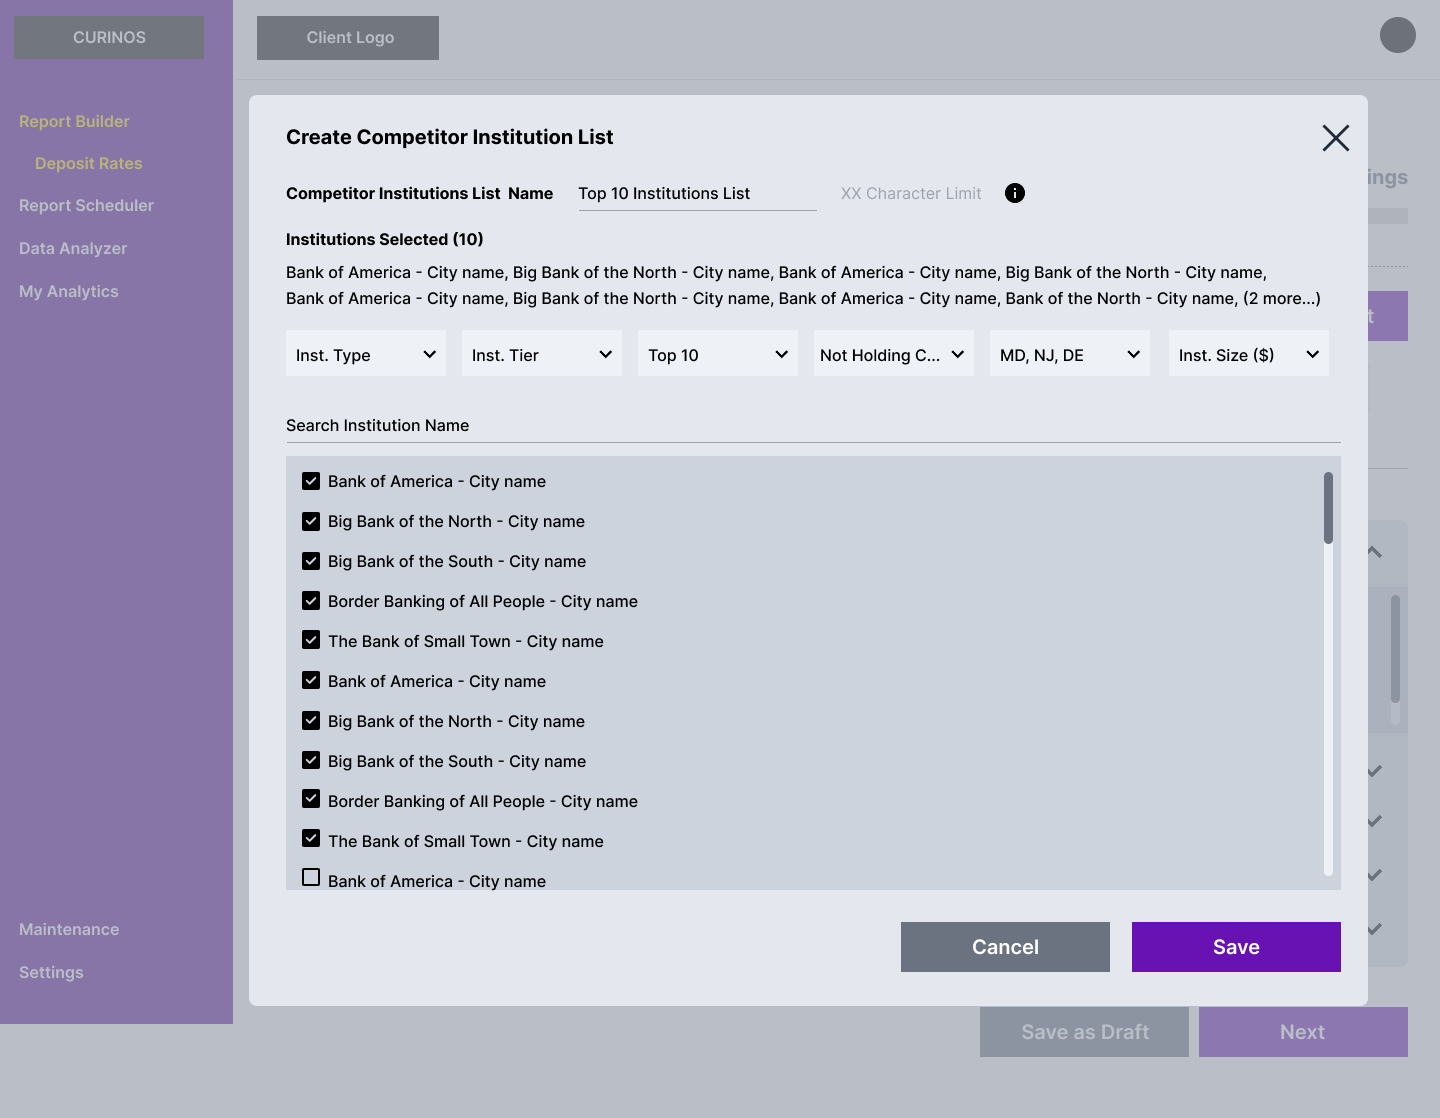Open the Not Holding C... dropdown

coord(894,354)
